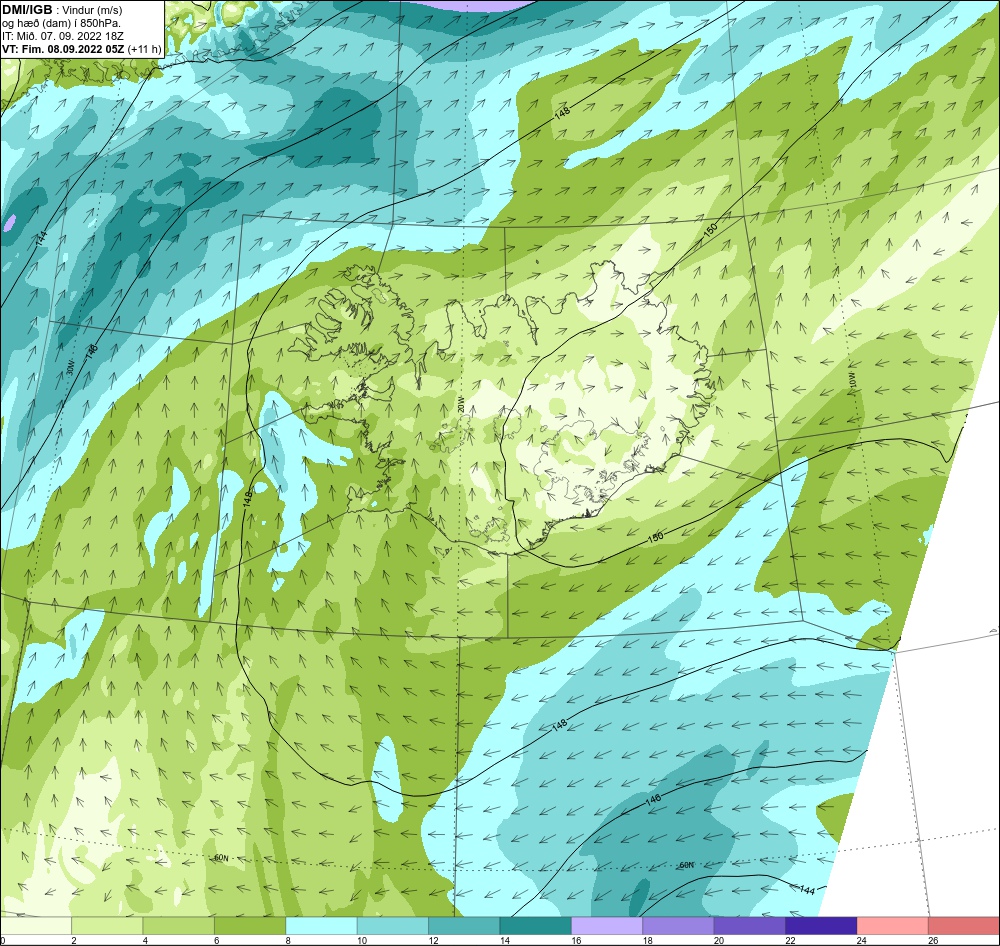Select the 20–22 m/s violet legend swatch
Viewport: 1000px width, 946px height.
click(750, 925)
